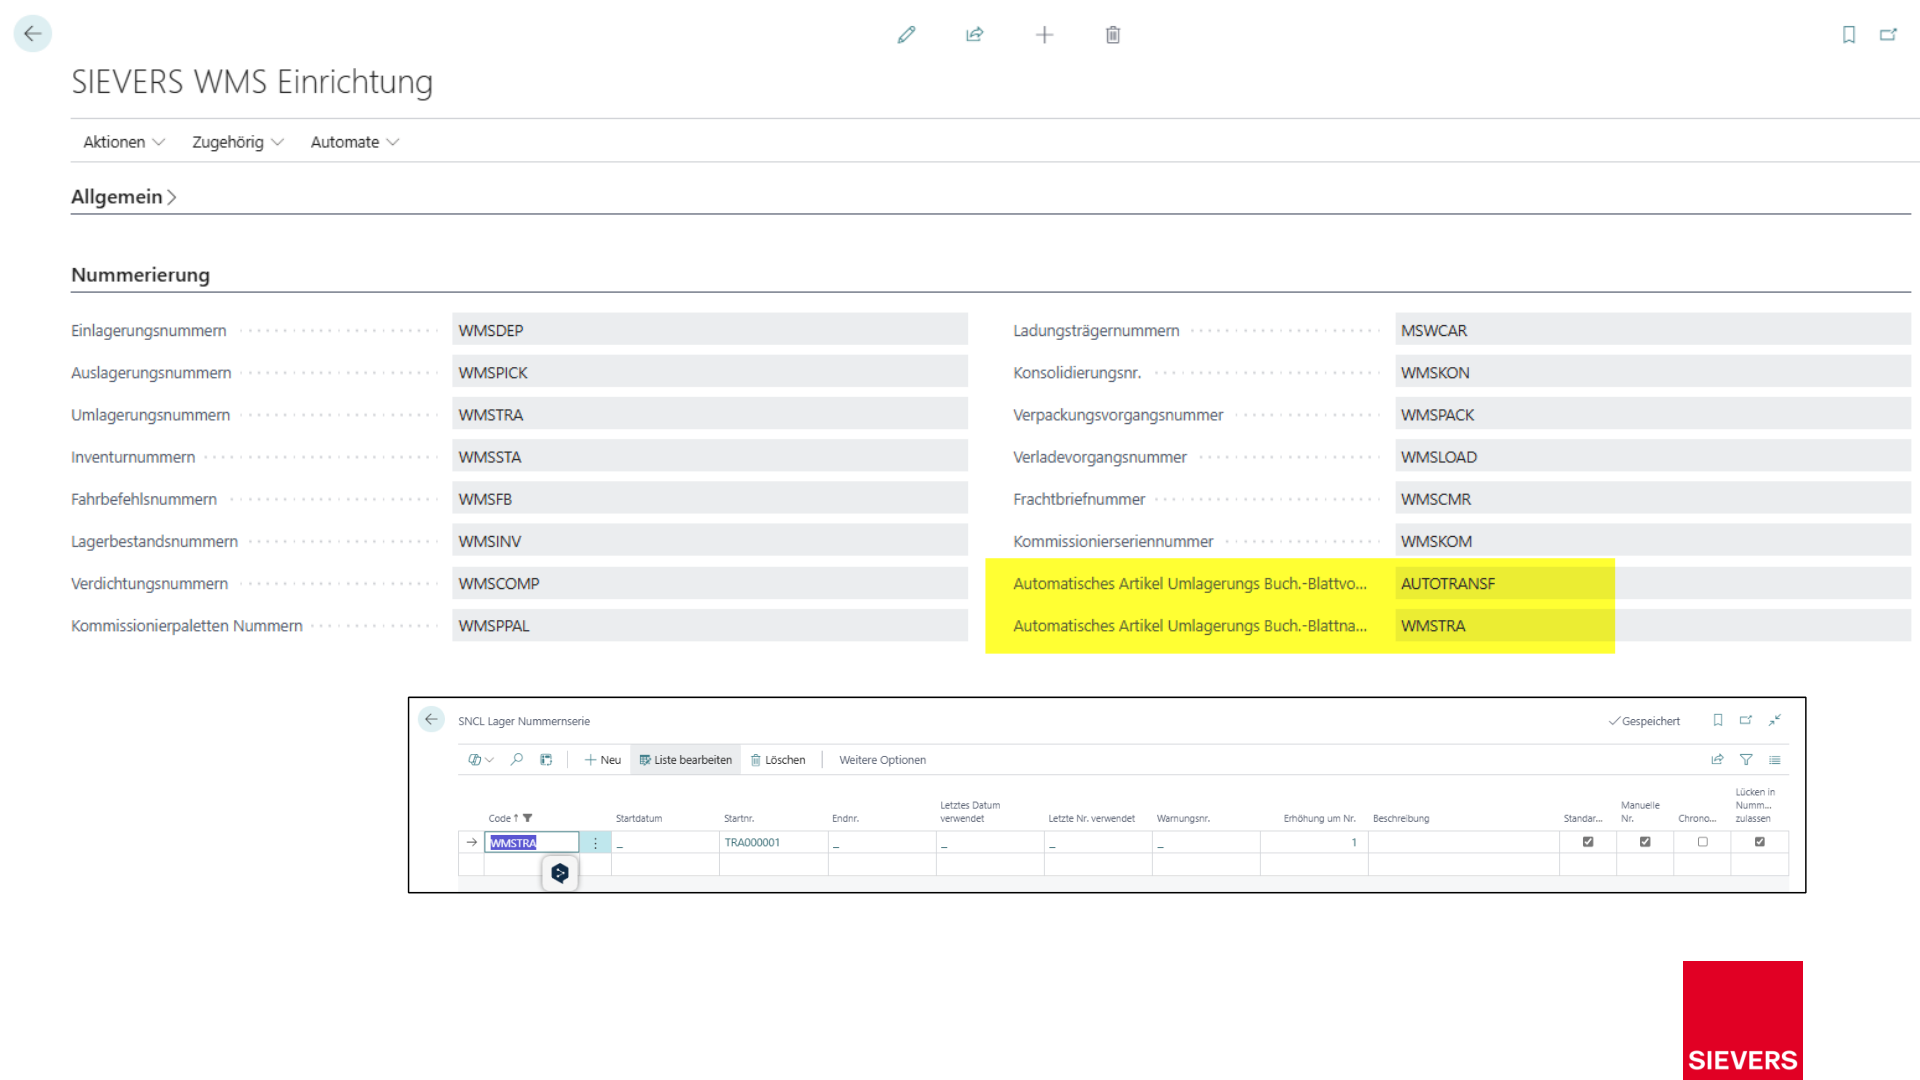Click the Frachtbriefnummer field WMSCMR
1920x1080 pixels.
1652,498
